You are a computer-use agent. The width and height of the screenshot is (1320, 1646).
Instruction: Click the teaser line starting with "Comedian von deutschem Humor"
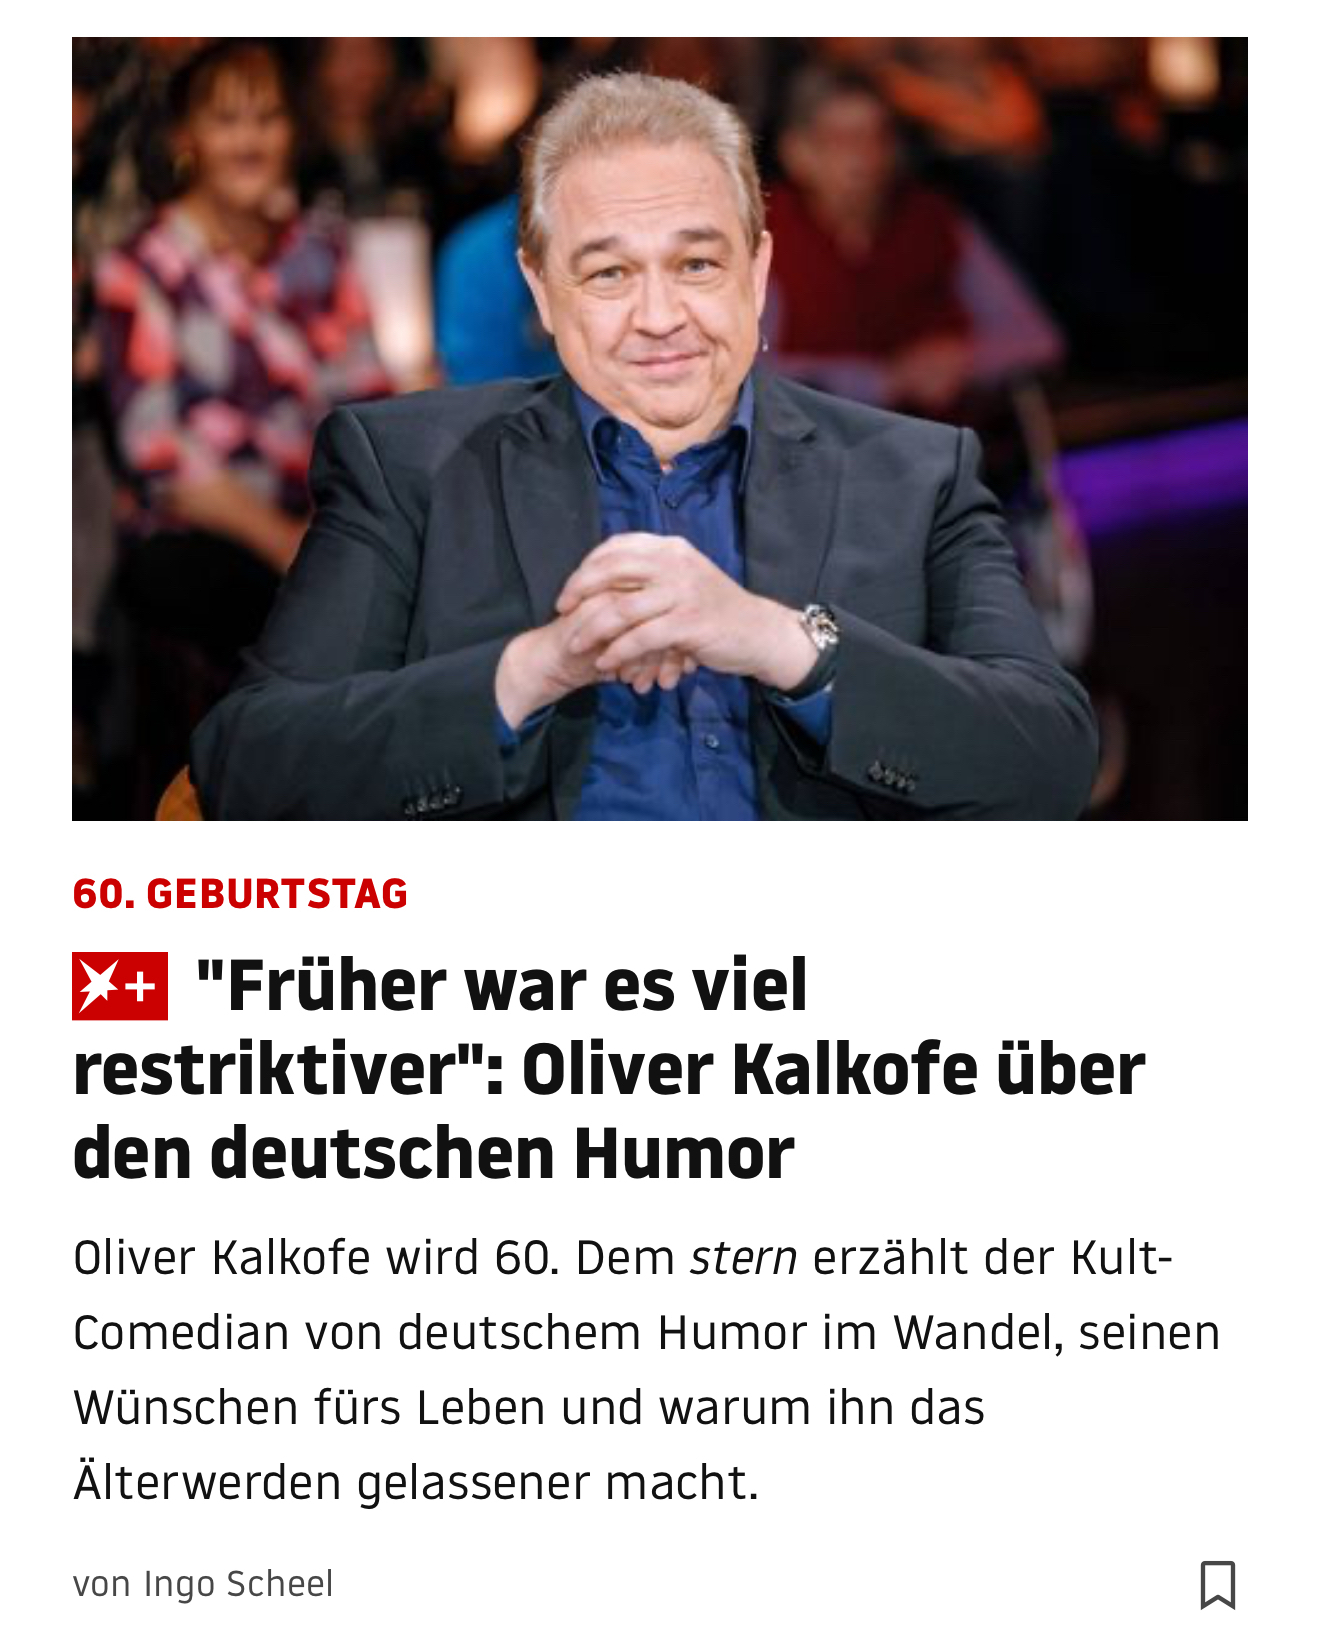coord(646,1332)
